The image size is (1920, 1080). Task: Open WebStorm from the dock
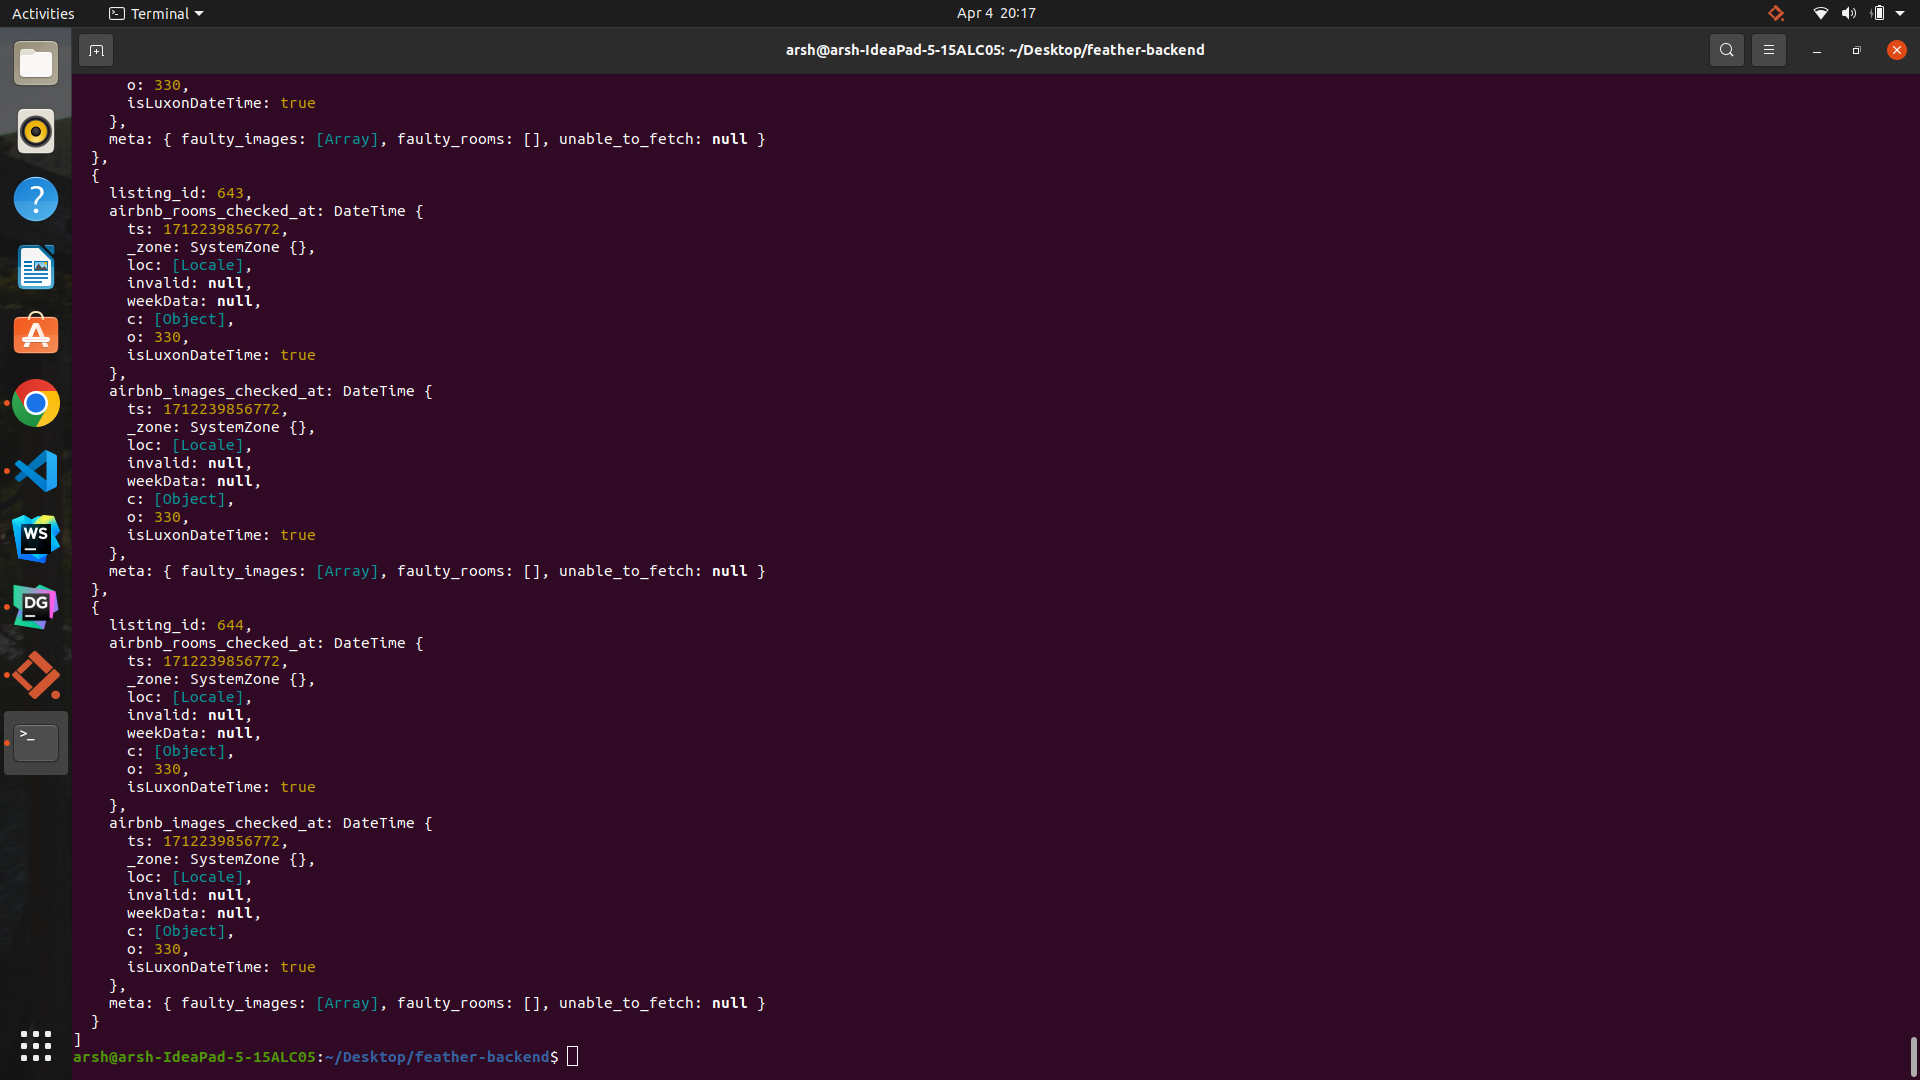36,539
